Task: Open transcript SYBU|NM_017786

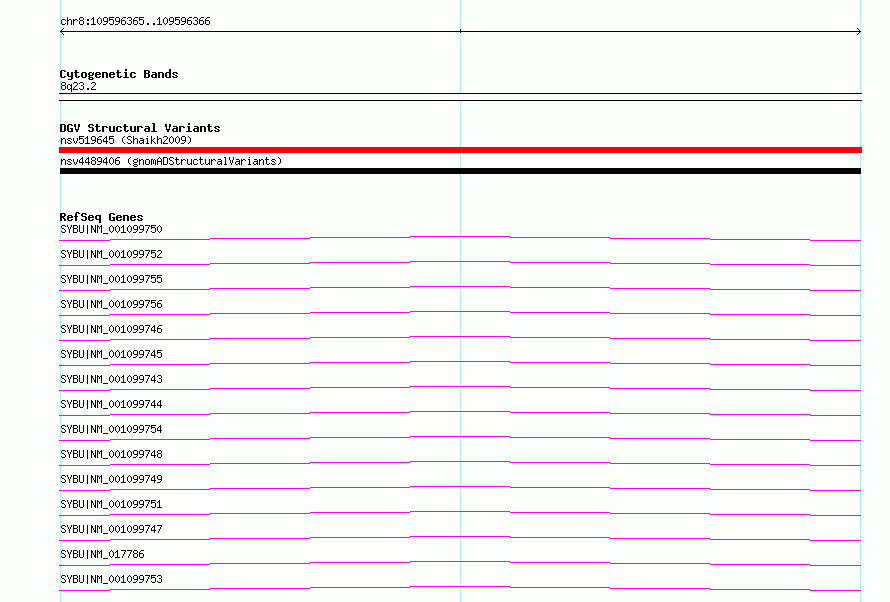Action: coord(102,554)
